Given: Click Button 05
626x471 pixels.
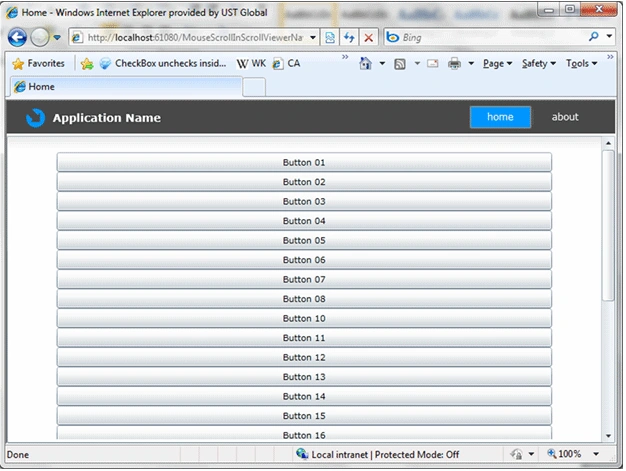Looking at the screenshot, I should click(x=304, y=240).
